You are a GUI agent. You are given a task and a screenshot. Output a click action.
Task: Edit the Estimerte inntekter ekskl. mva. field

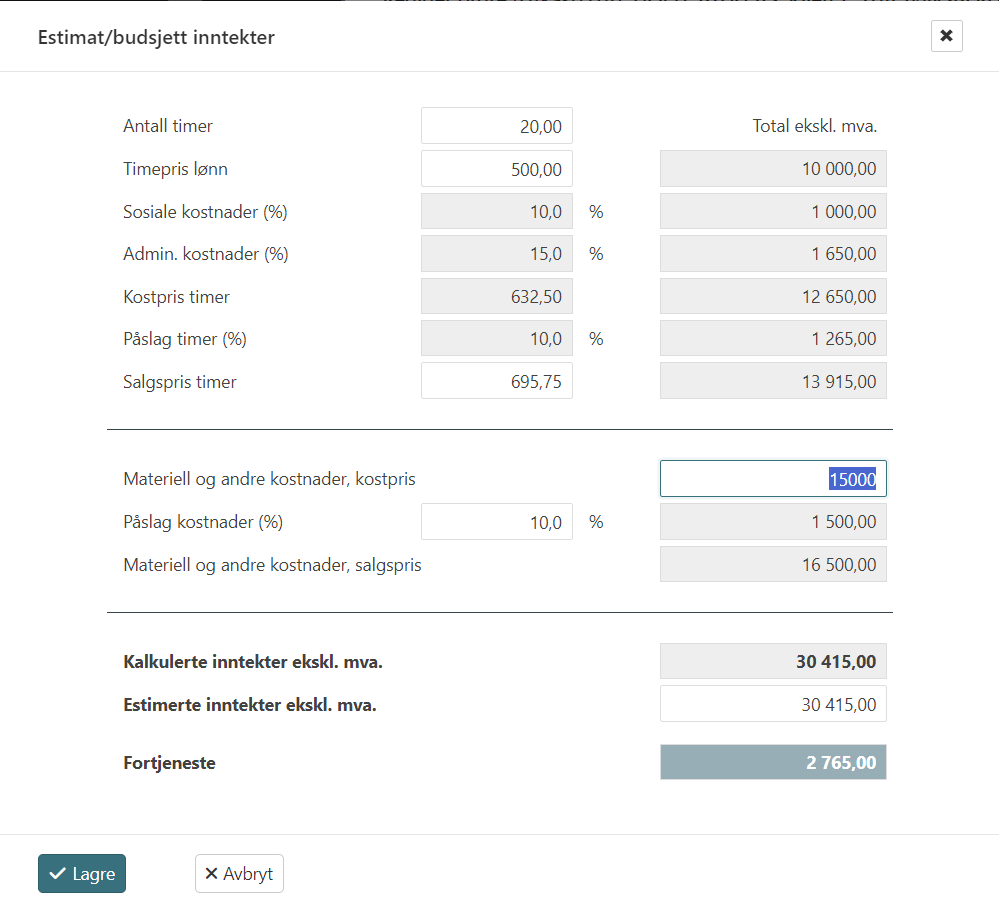click(773, 704)
